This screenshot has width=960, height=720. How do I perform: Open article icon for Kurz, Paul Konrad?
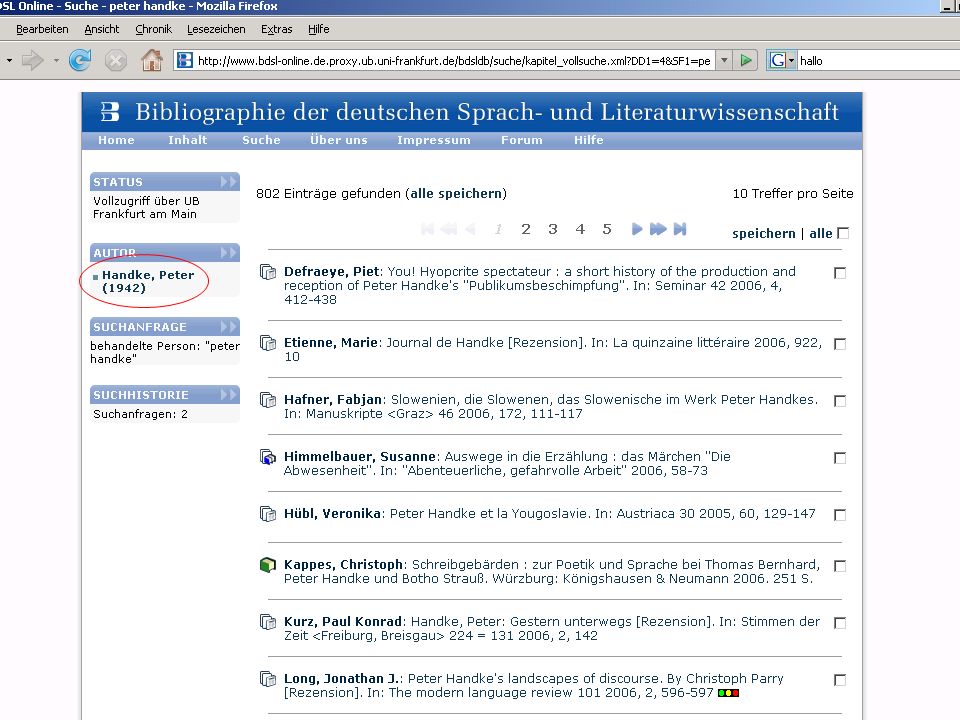click(x=268, y=621)
